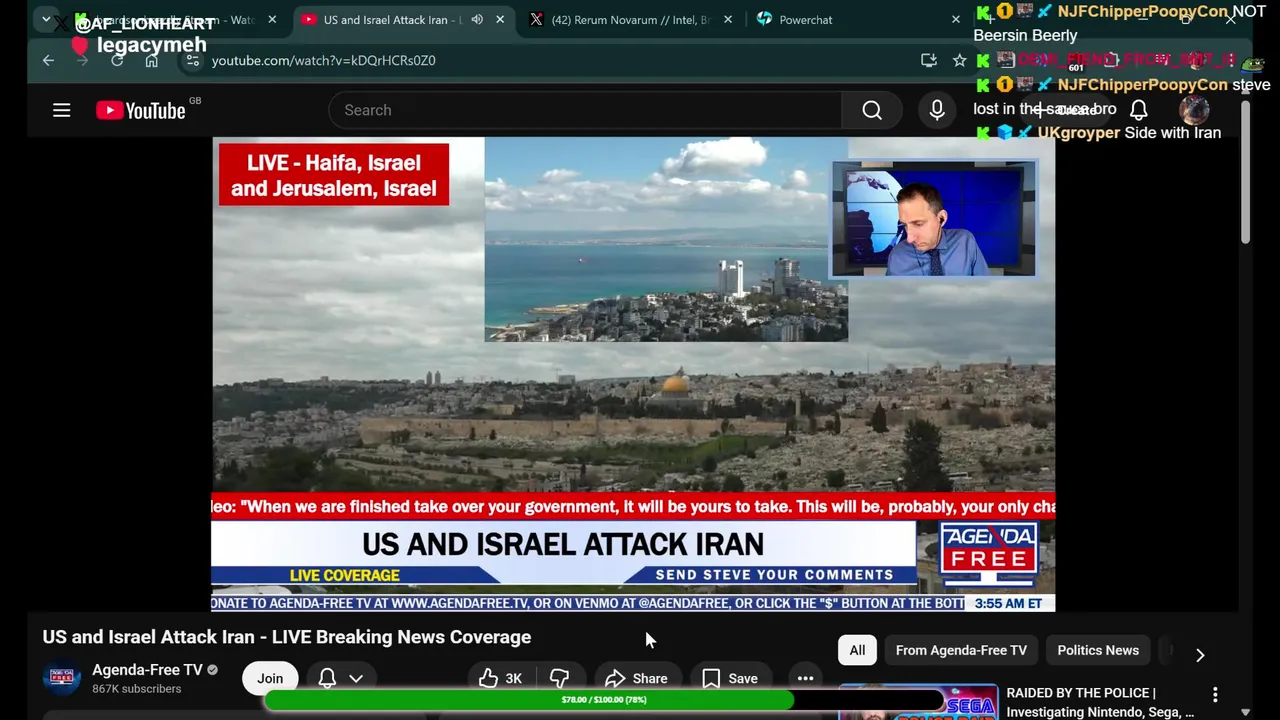Select Politics News filter chip
The height and width of the screenshot is (720, 1280).
click(x=1098, y=650)
